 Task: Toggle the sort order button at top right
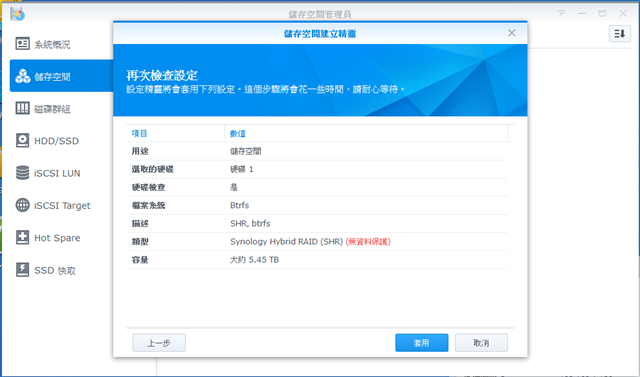[620, 33]
